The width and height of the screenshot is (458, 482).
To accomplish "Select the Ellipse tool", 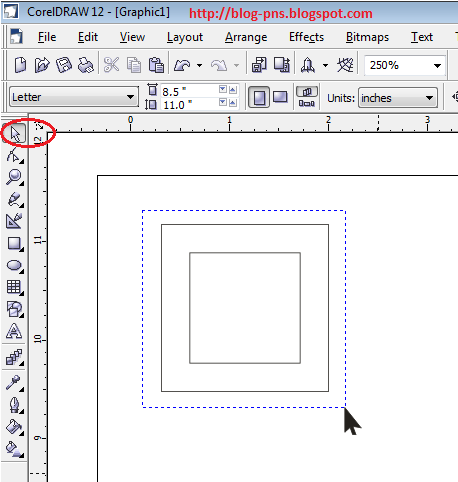I will tap(14, 266).
